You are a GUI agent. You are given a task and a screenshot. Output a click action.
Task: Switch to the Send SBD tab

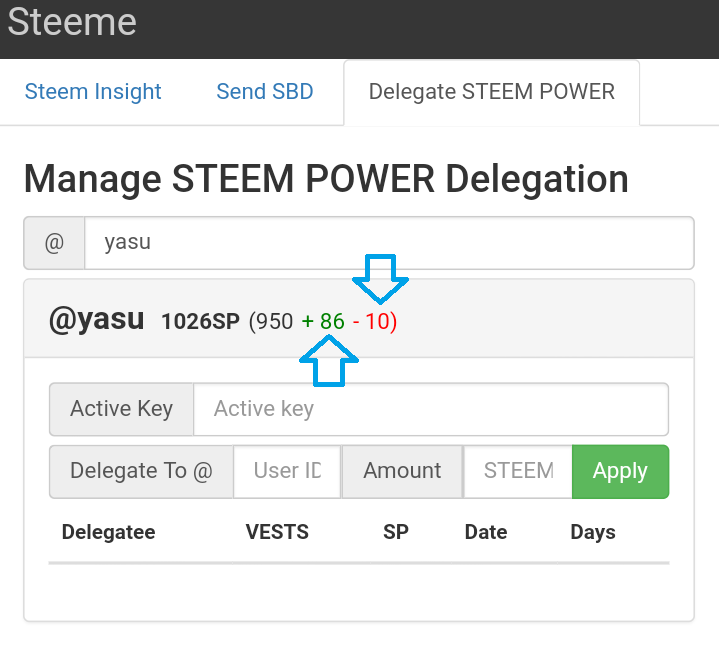coord(265,92)
